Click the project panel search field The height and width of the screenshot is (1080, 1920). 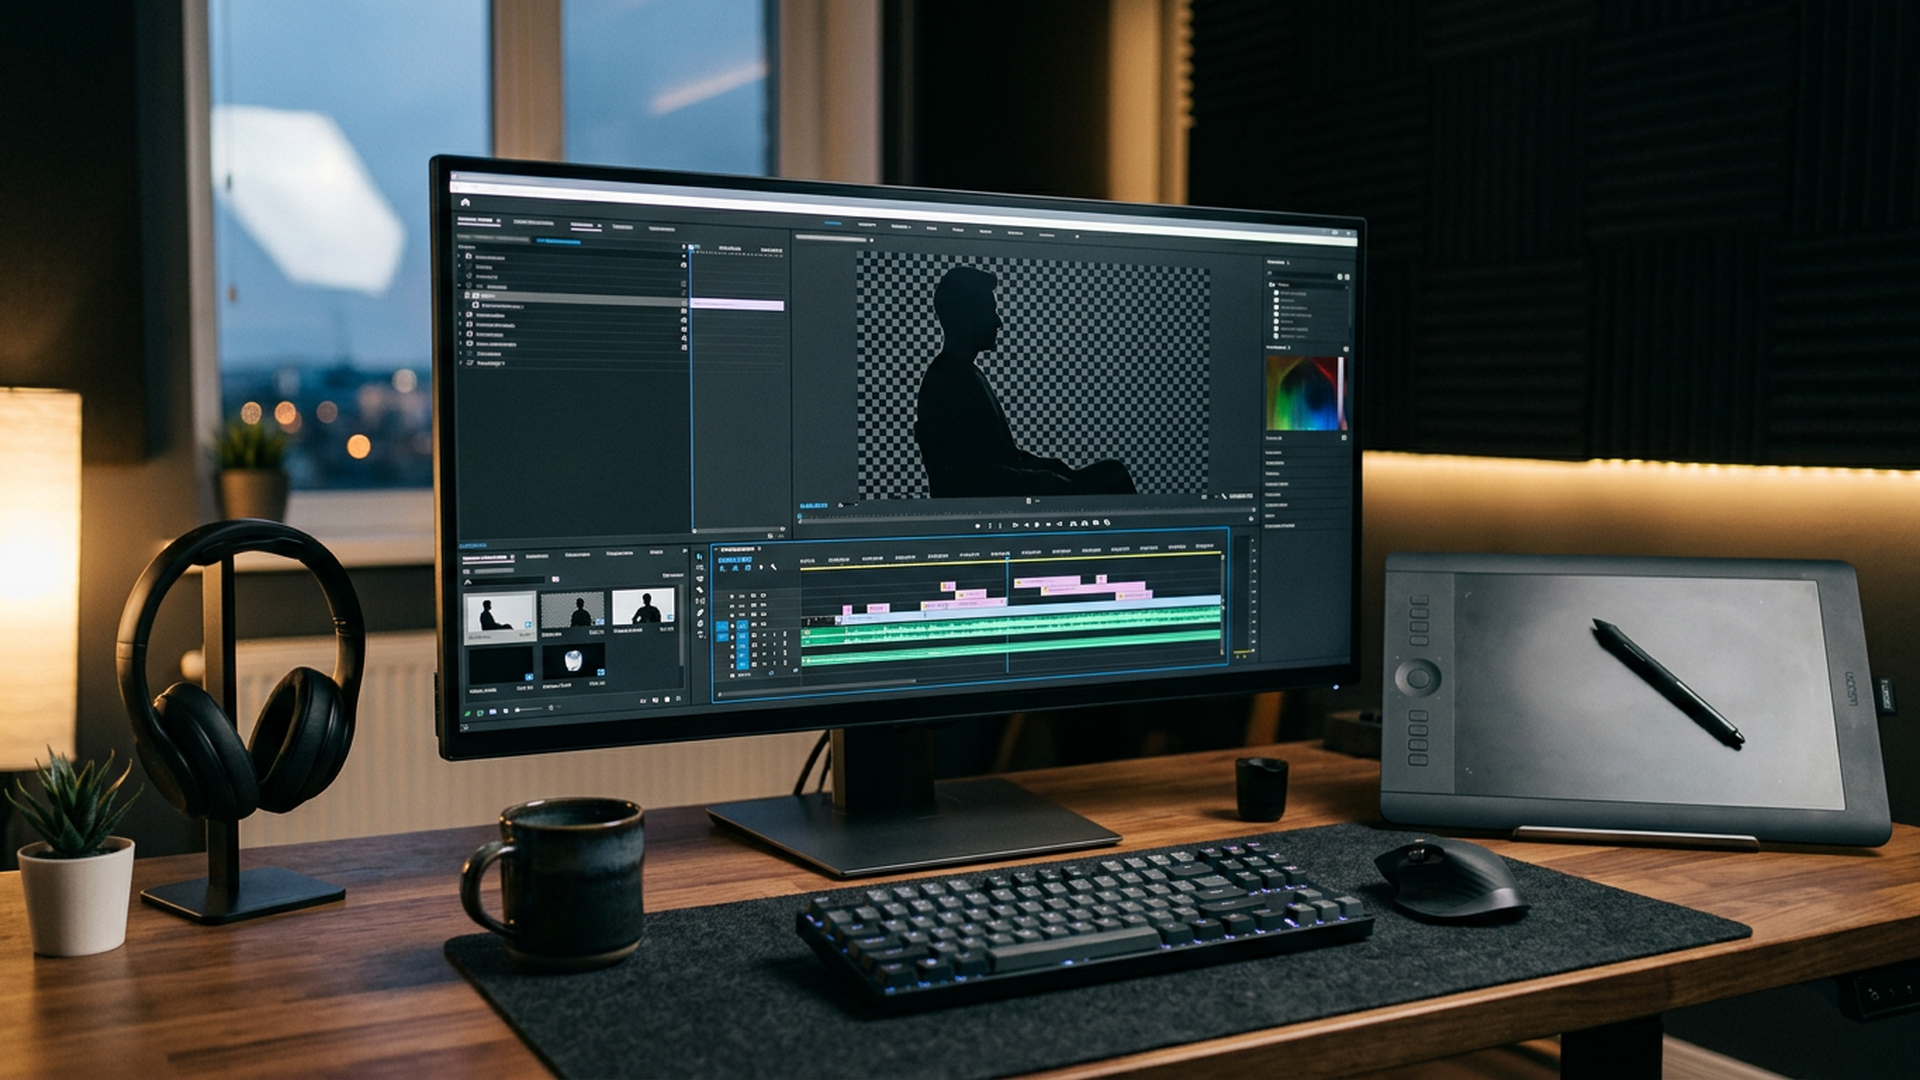[505, 580]
